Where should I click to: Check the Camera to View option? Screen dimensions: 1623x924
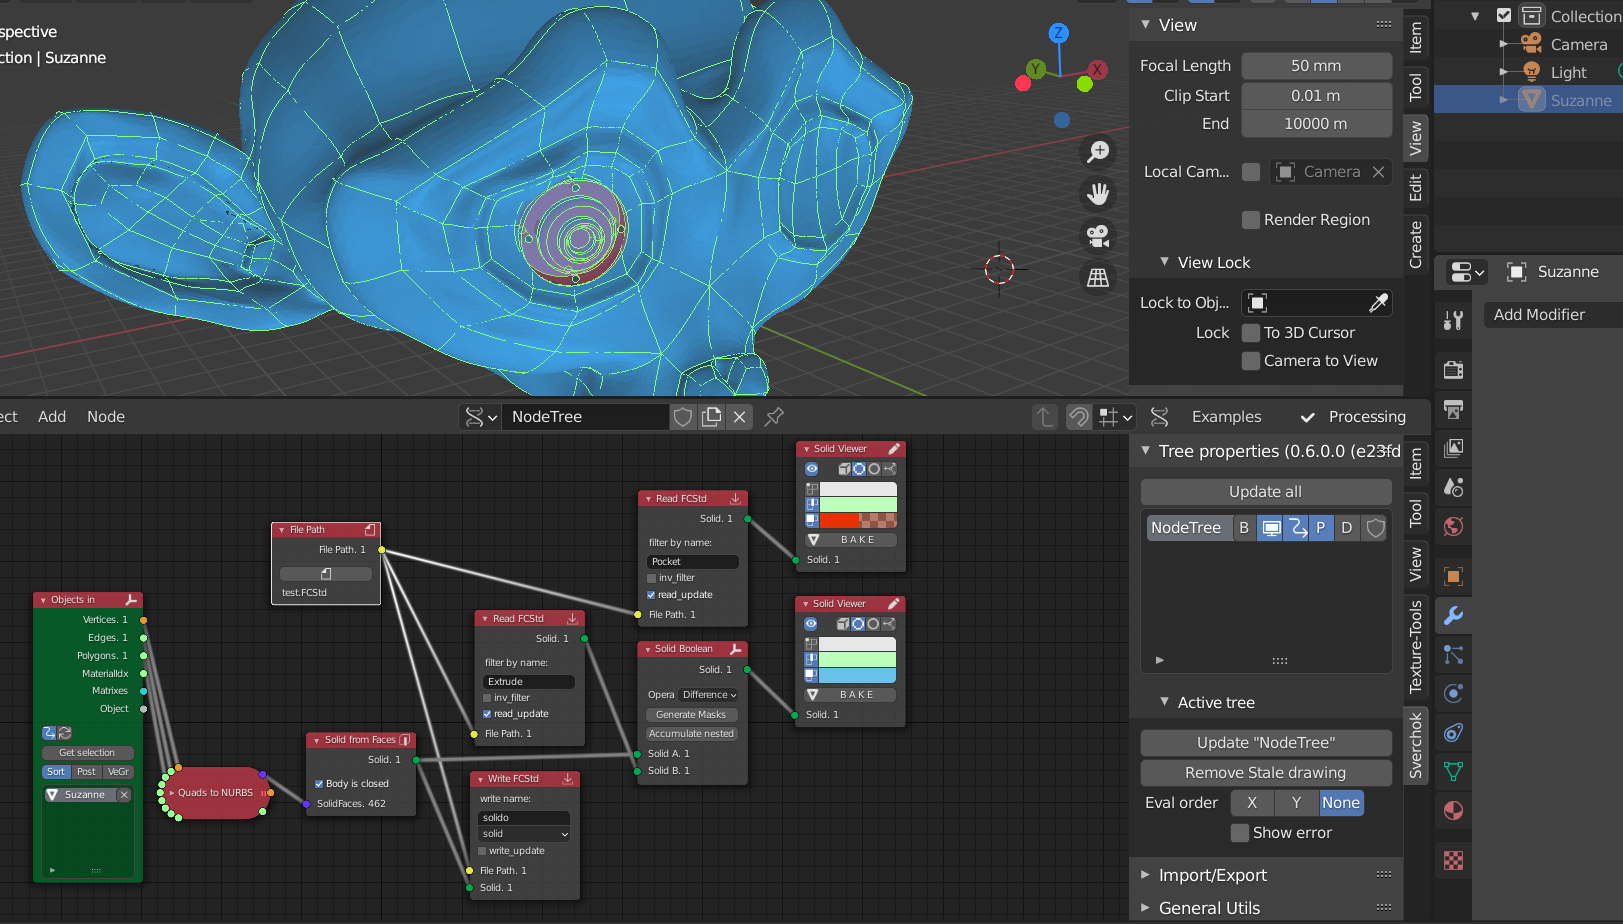tap(1251, 361)
